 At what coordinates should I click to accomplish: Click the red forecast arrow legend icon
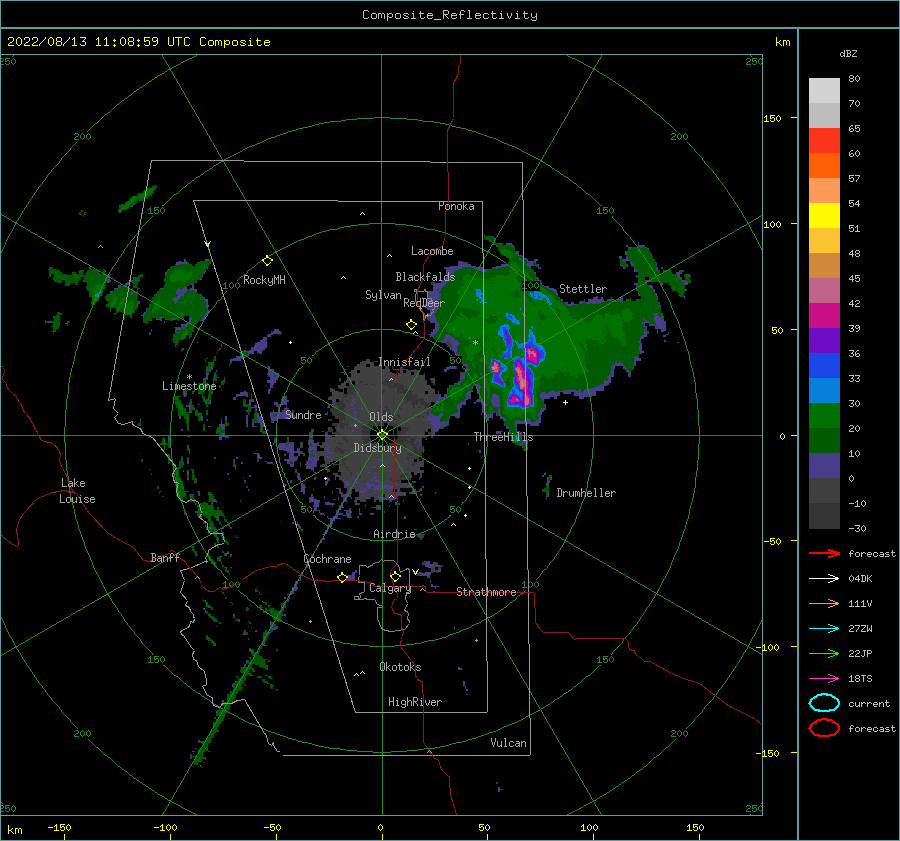point(824,553)
